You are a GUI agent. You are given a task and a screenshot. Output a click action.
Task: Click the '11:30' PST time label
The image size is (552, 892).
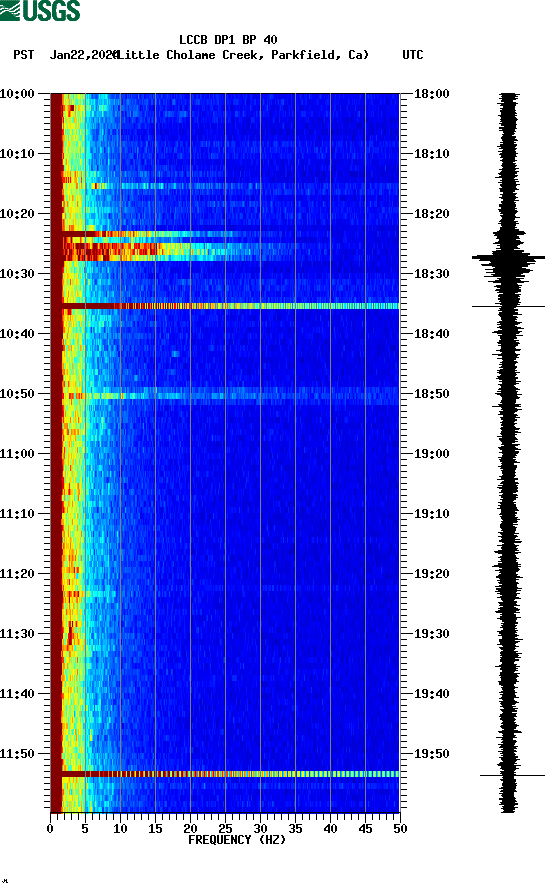(17, 634)
